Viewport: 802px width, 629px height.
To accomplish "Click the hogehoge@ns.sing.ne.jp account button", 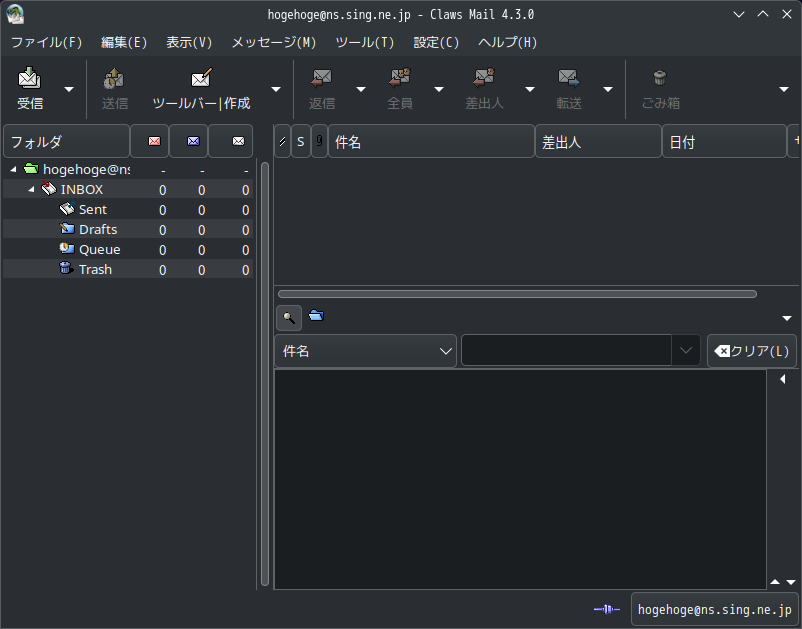I will pyautogui.click(x=714, y=609).
